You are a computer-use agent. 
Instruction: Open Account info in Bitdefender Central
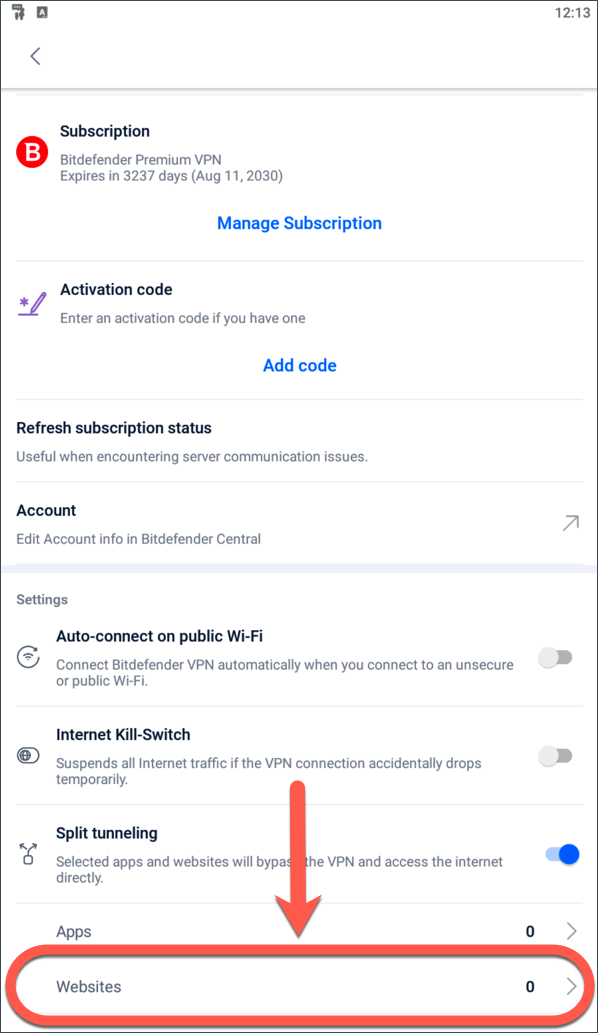pyautogui.click(x=300, y=524)
